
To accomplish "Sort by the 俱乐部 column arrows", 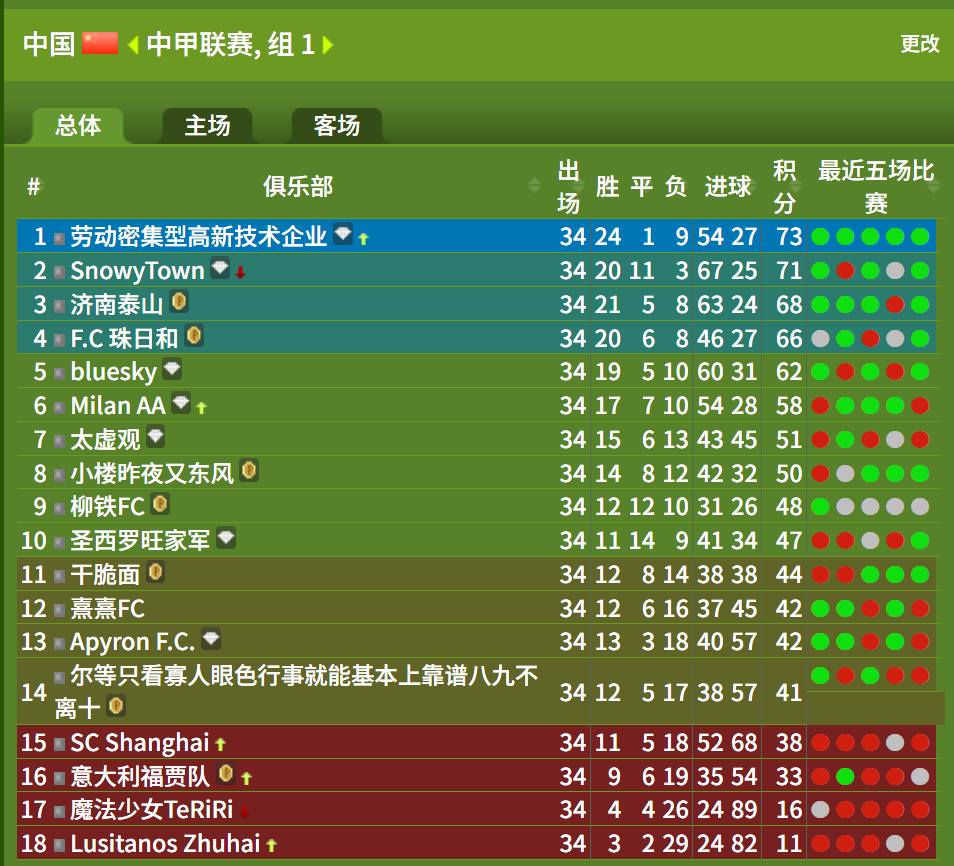I will [x=534, y=186].
